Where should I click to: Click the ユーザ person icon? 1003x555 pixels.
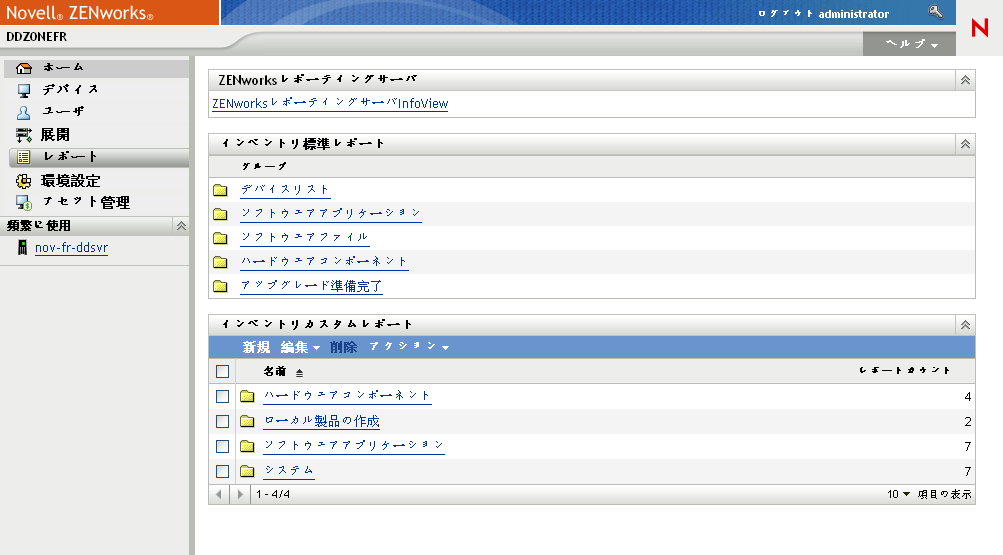(24, 113)
